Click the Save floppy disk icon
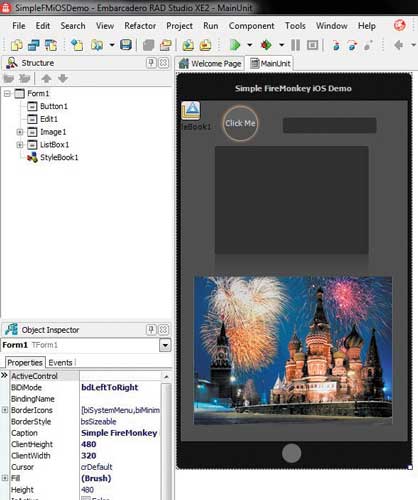This screenshot has height=500, width=418. coord(126,45)
